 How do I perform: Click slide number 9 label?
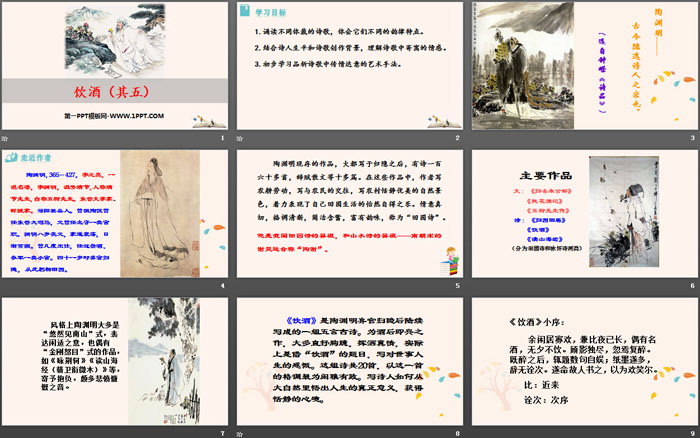(x=692, y=434)
